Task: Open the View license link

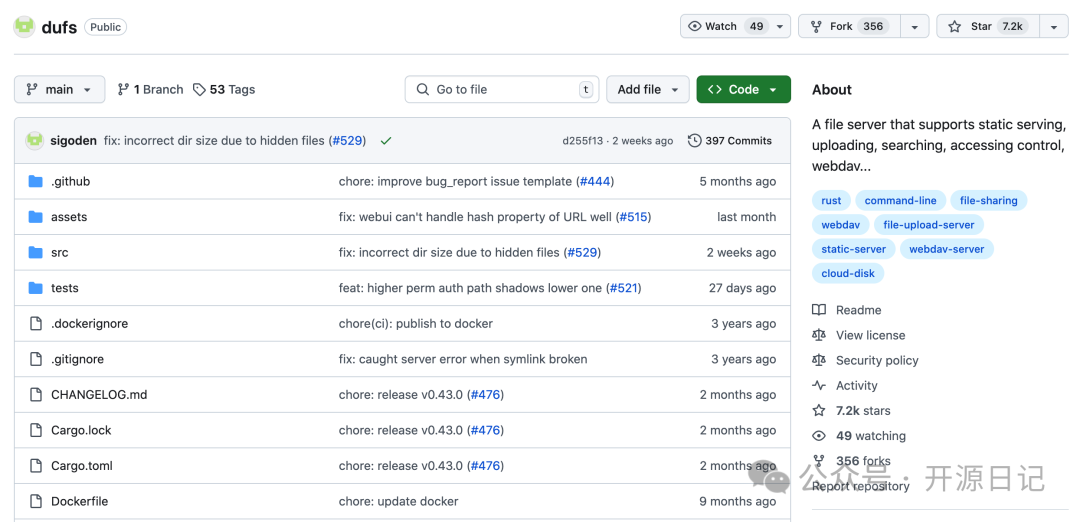Action: 870,335
